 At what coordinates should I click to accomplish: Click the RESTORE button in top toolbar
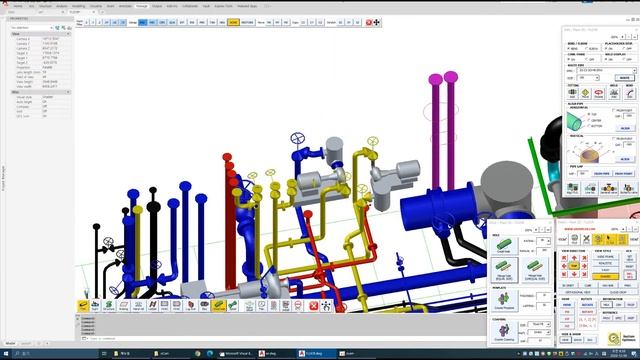point(247,22)
